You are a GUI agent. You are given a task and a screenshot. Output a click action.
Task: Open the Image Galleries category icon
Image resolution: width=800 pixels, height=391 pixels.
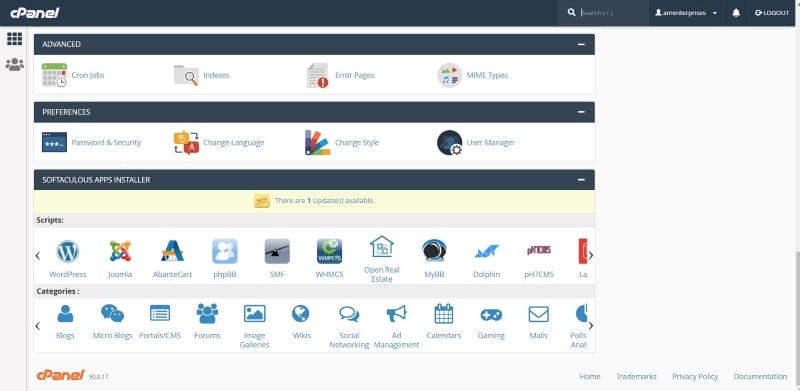255,313
